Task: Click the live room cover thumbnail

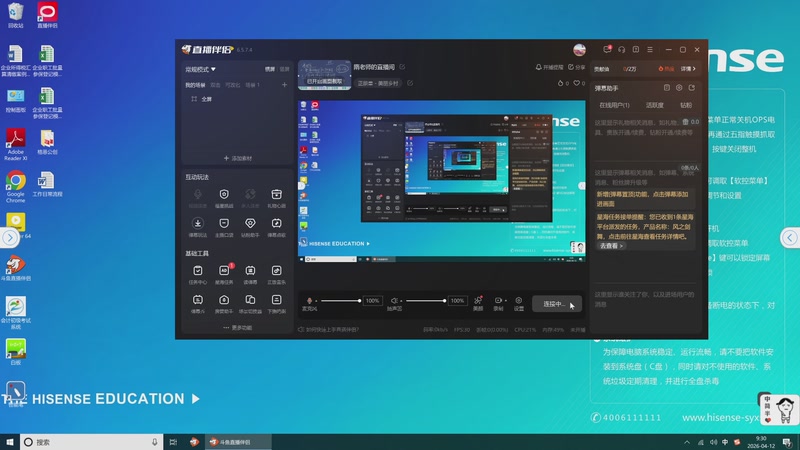Action: point(324,76)
